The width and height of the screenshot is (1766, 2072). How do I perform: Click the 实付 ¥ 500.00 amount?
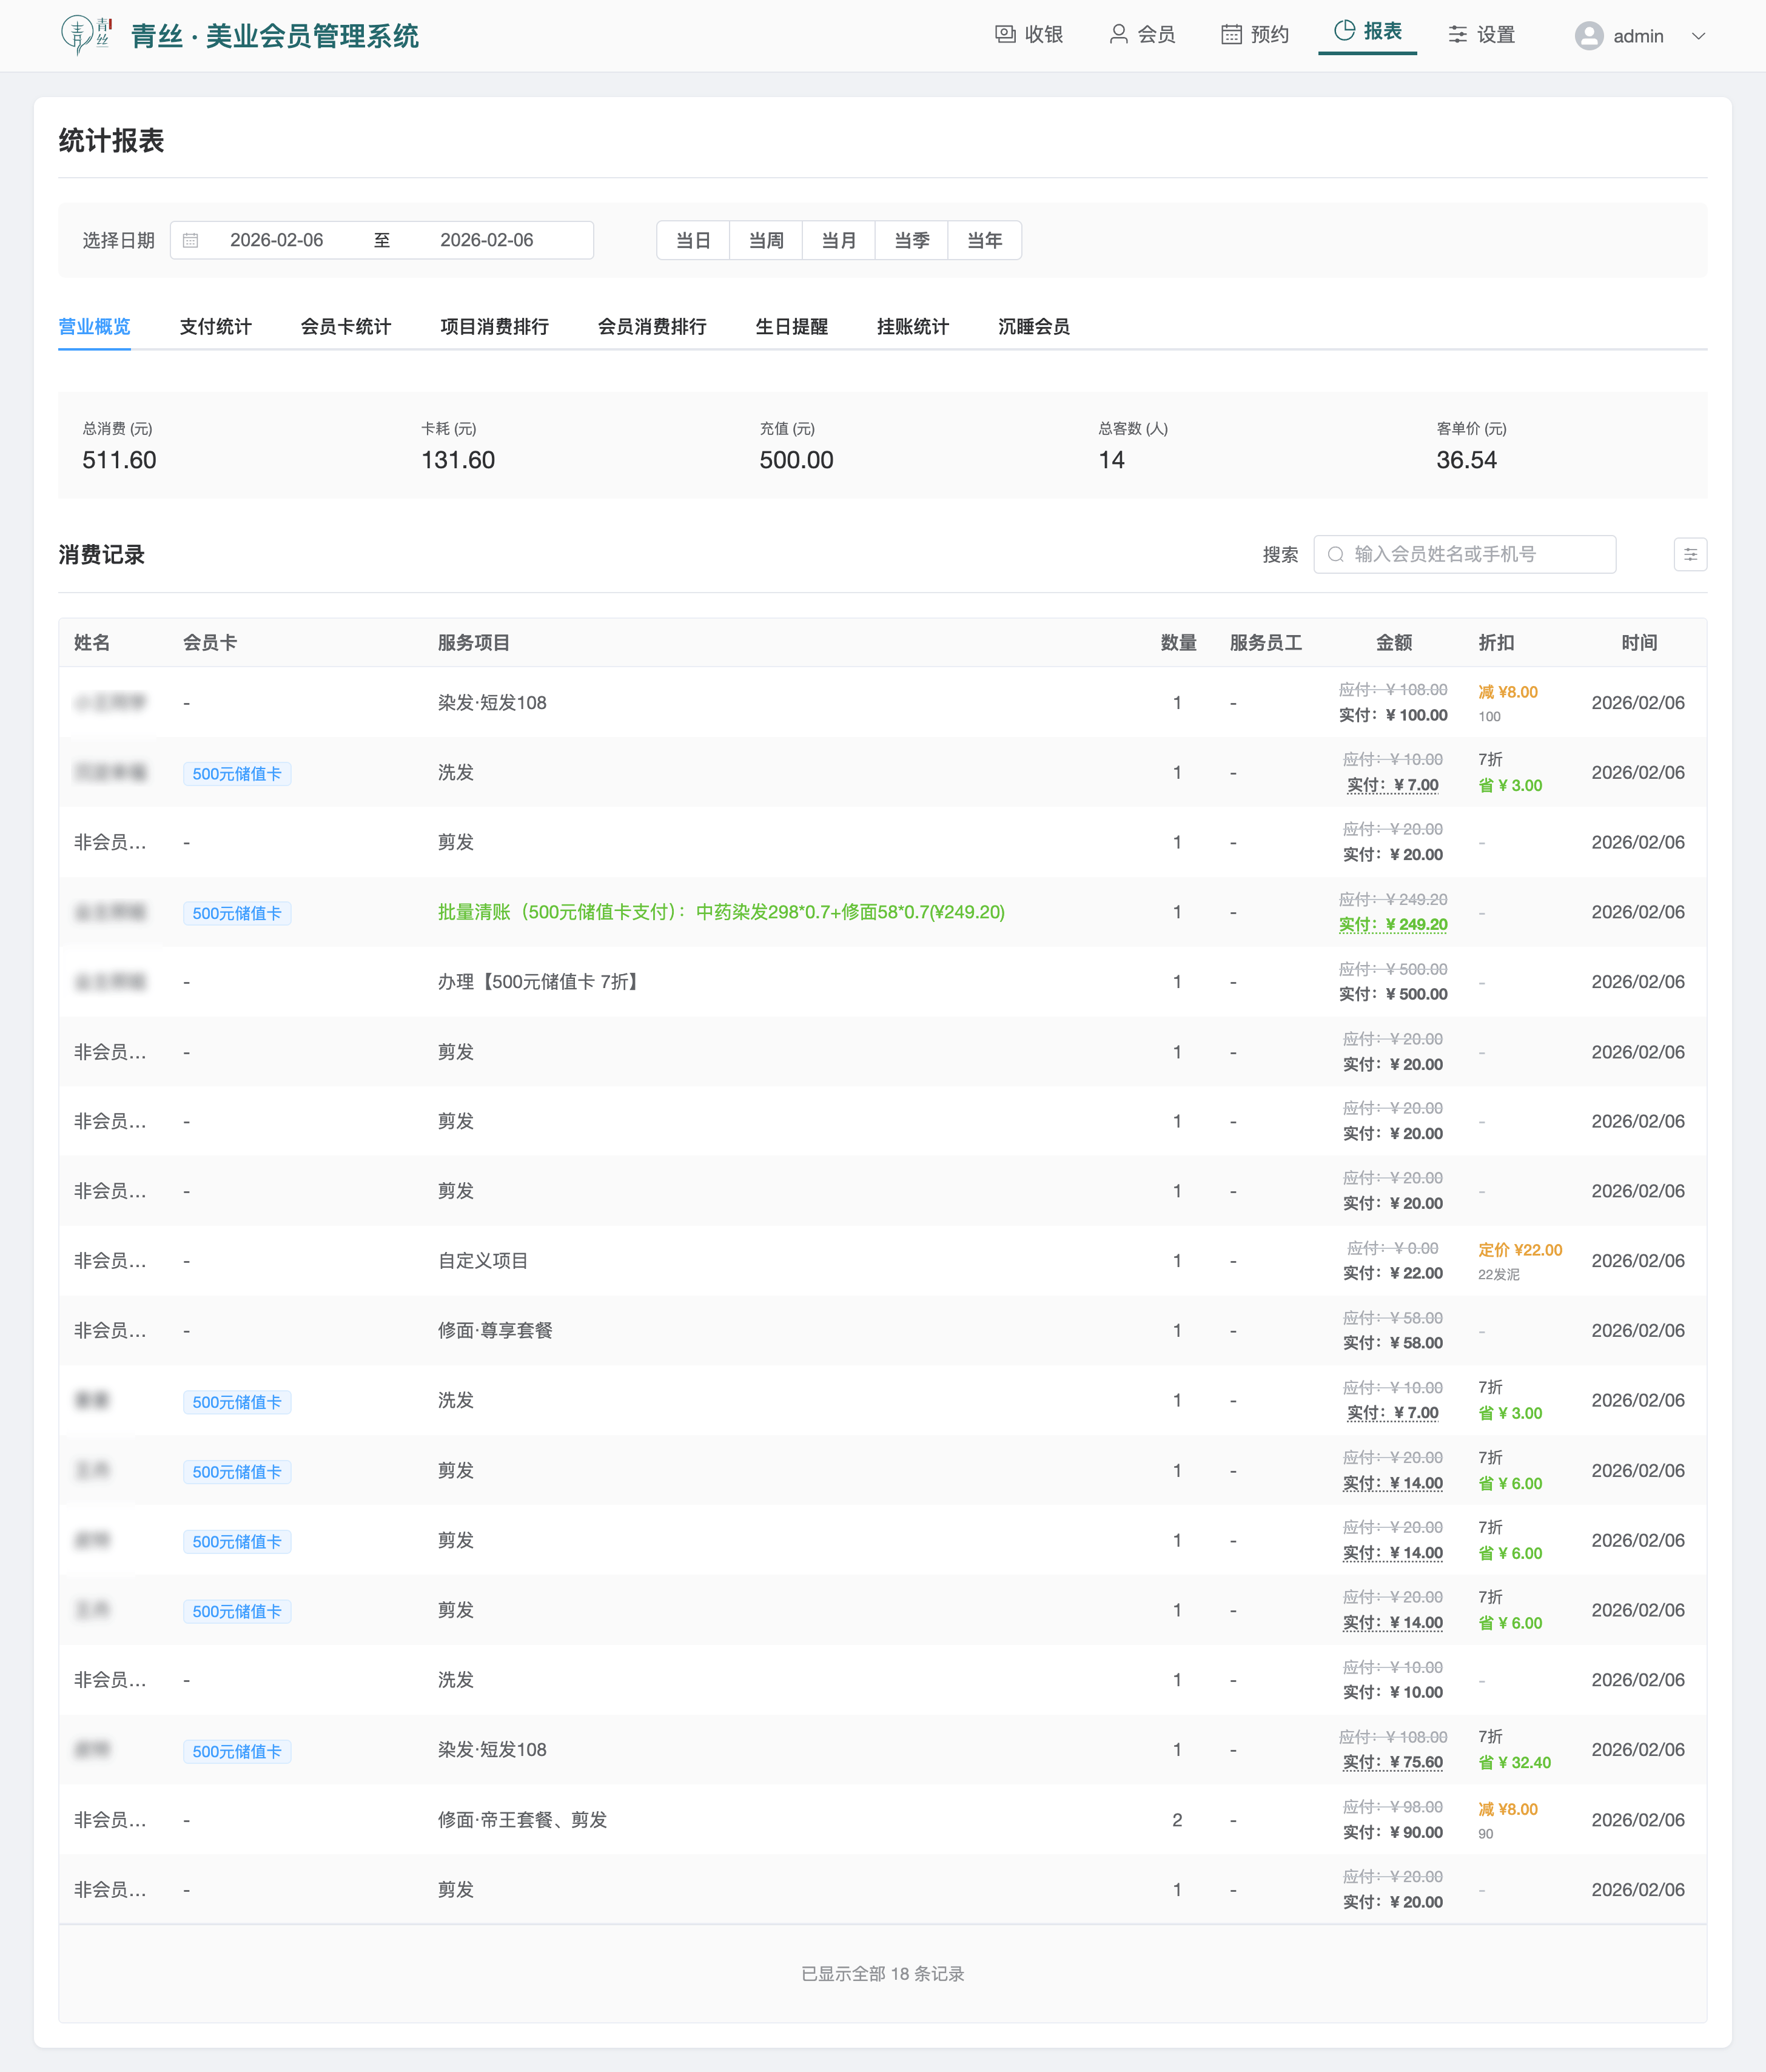(x=1393, y=994)
